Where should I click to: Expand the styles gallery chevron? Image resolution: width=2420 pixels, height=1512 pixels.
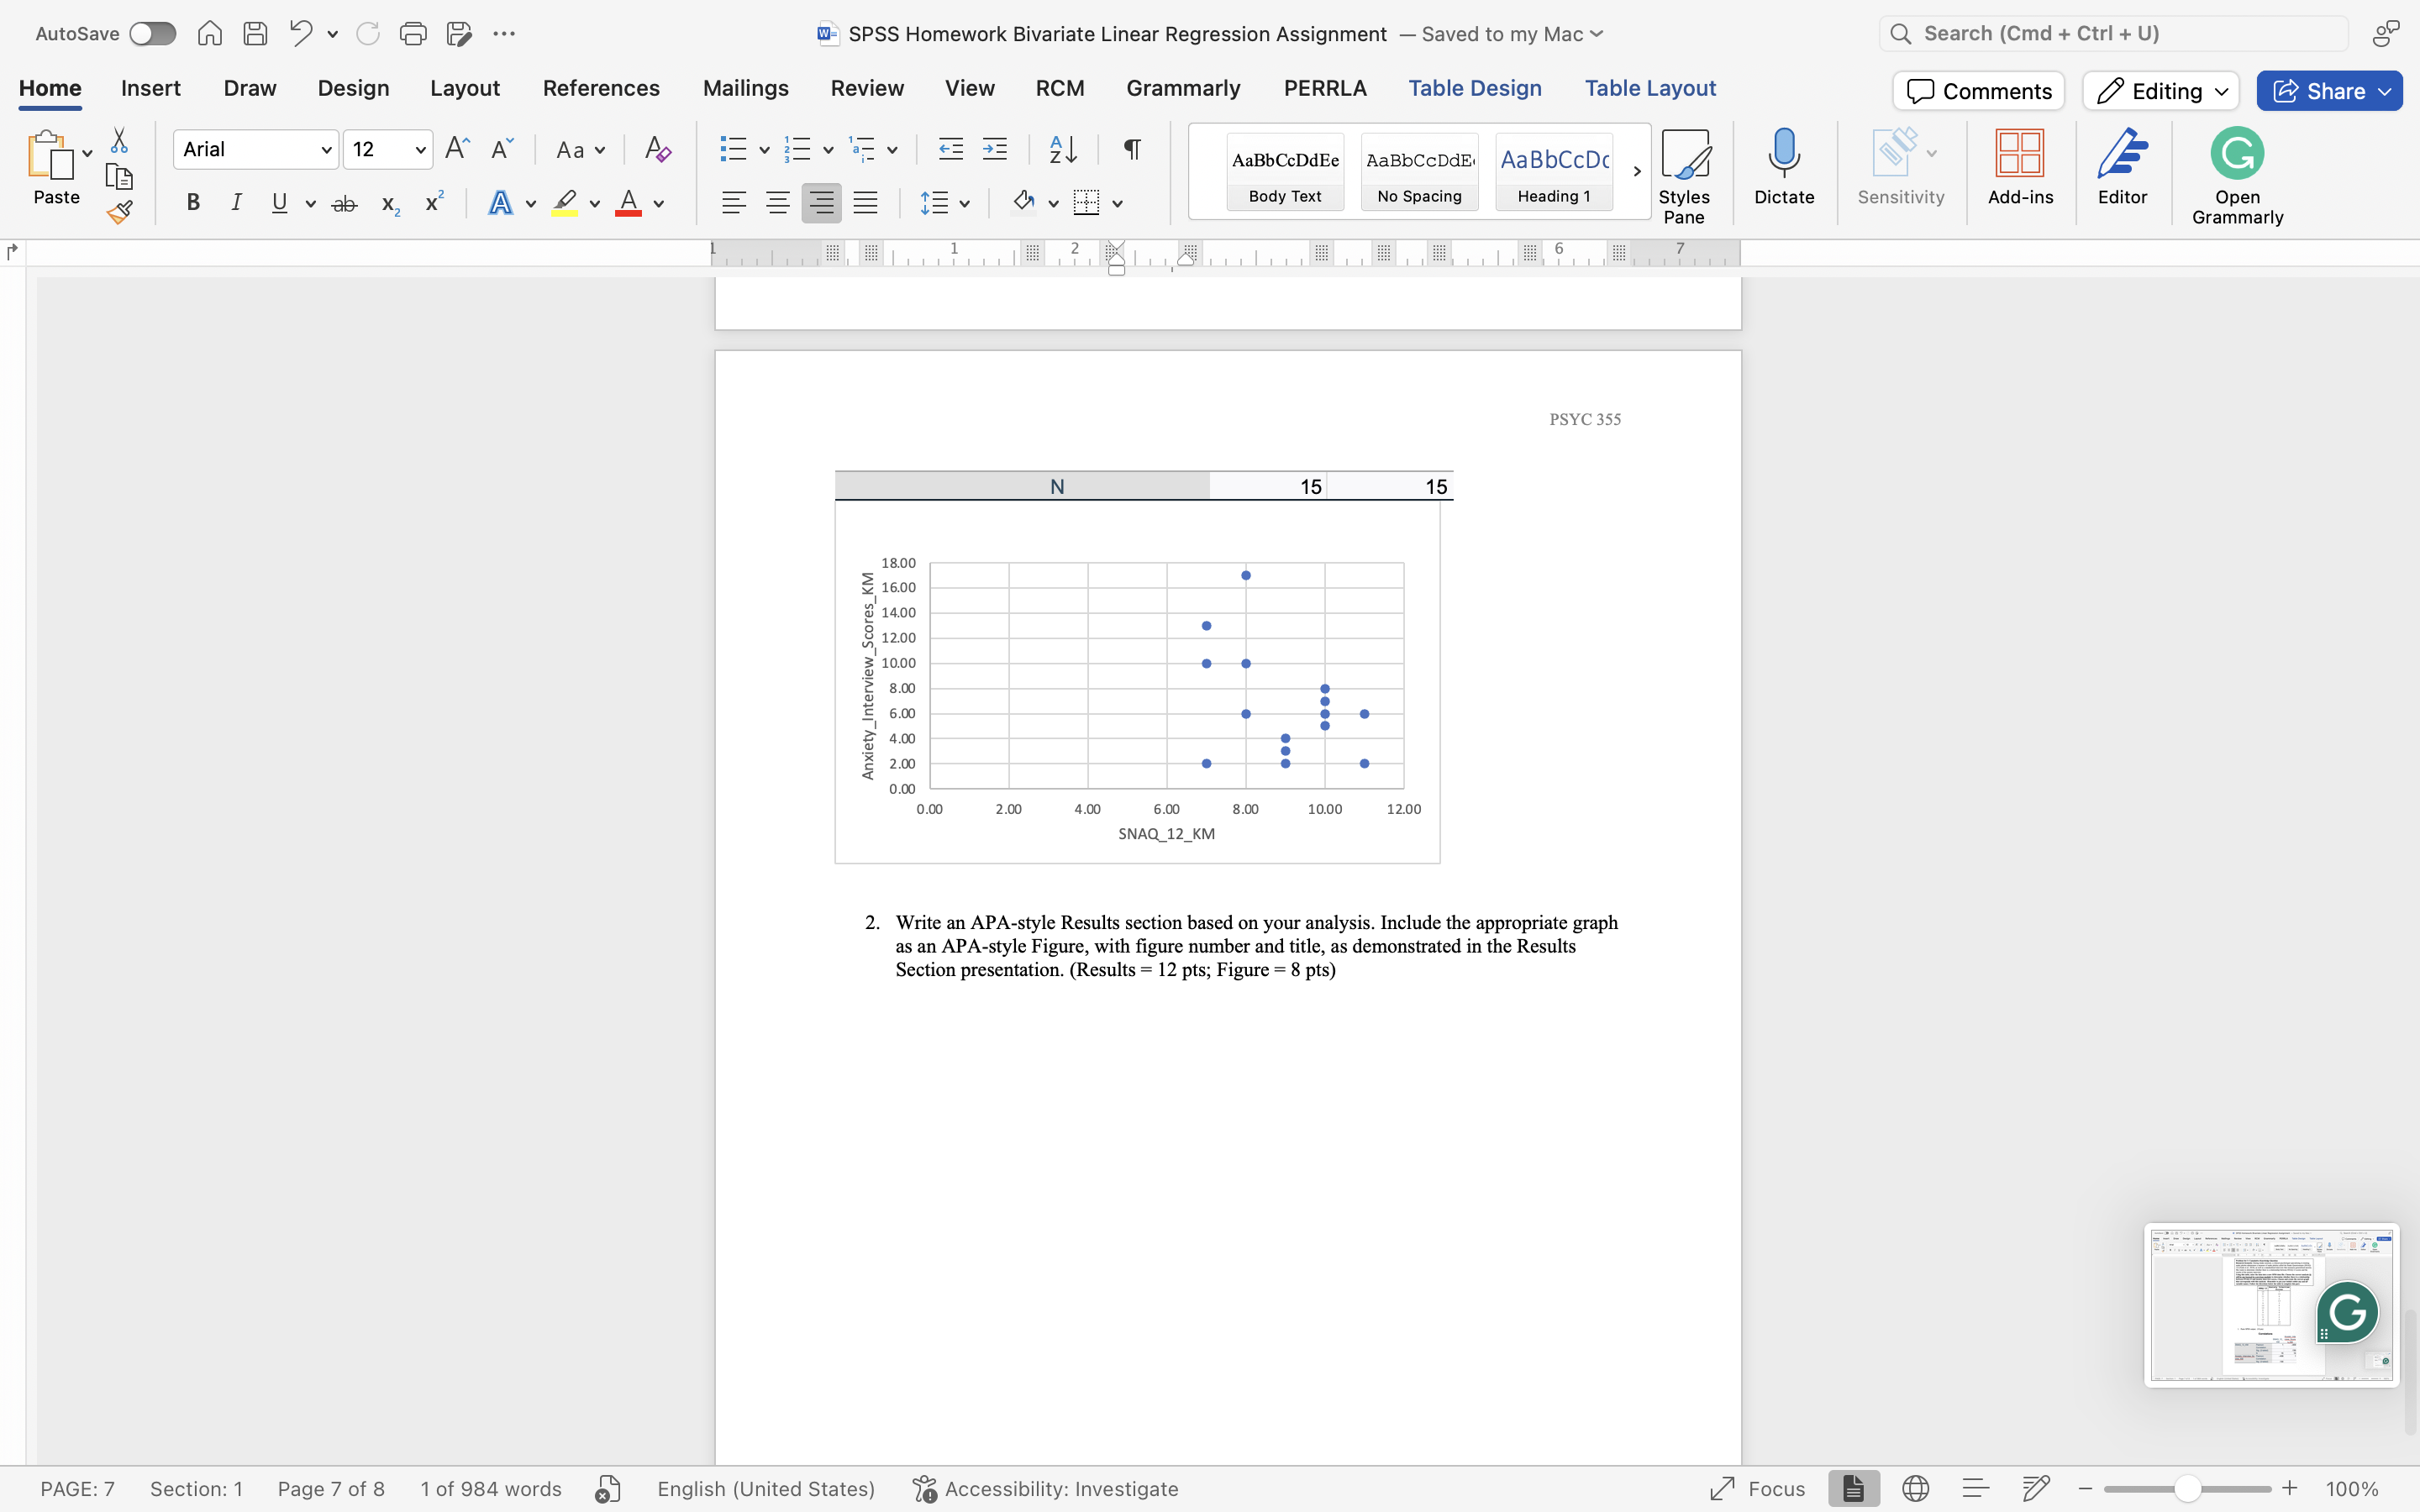point(1636,171)
